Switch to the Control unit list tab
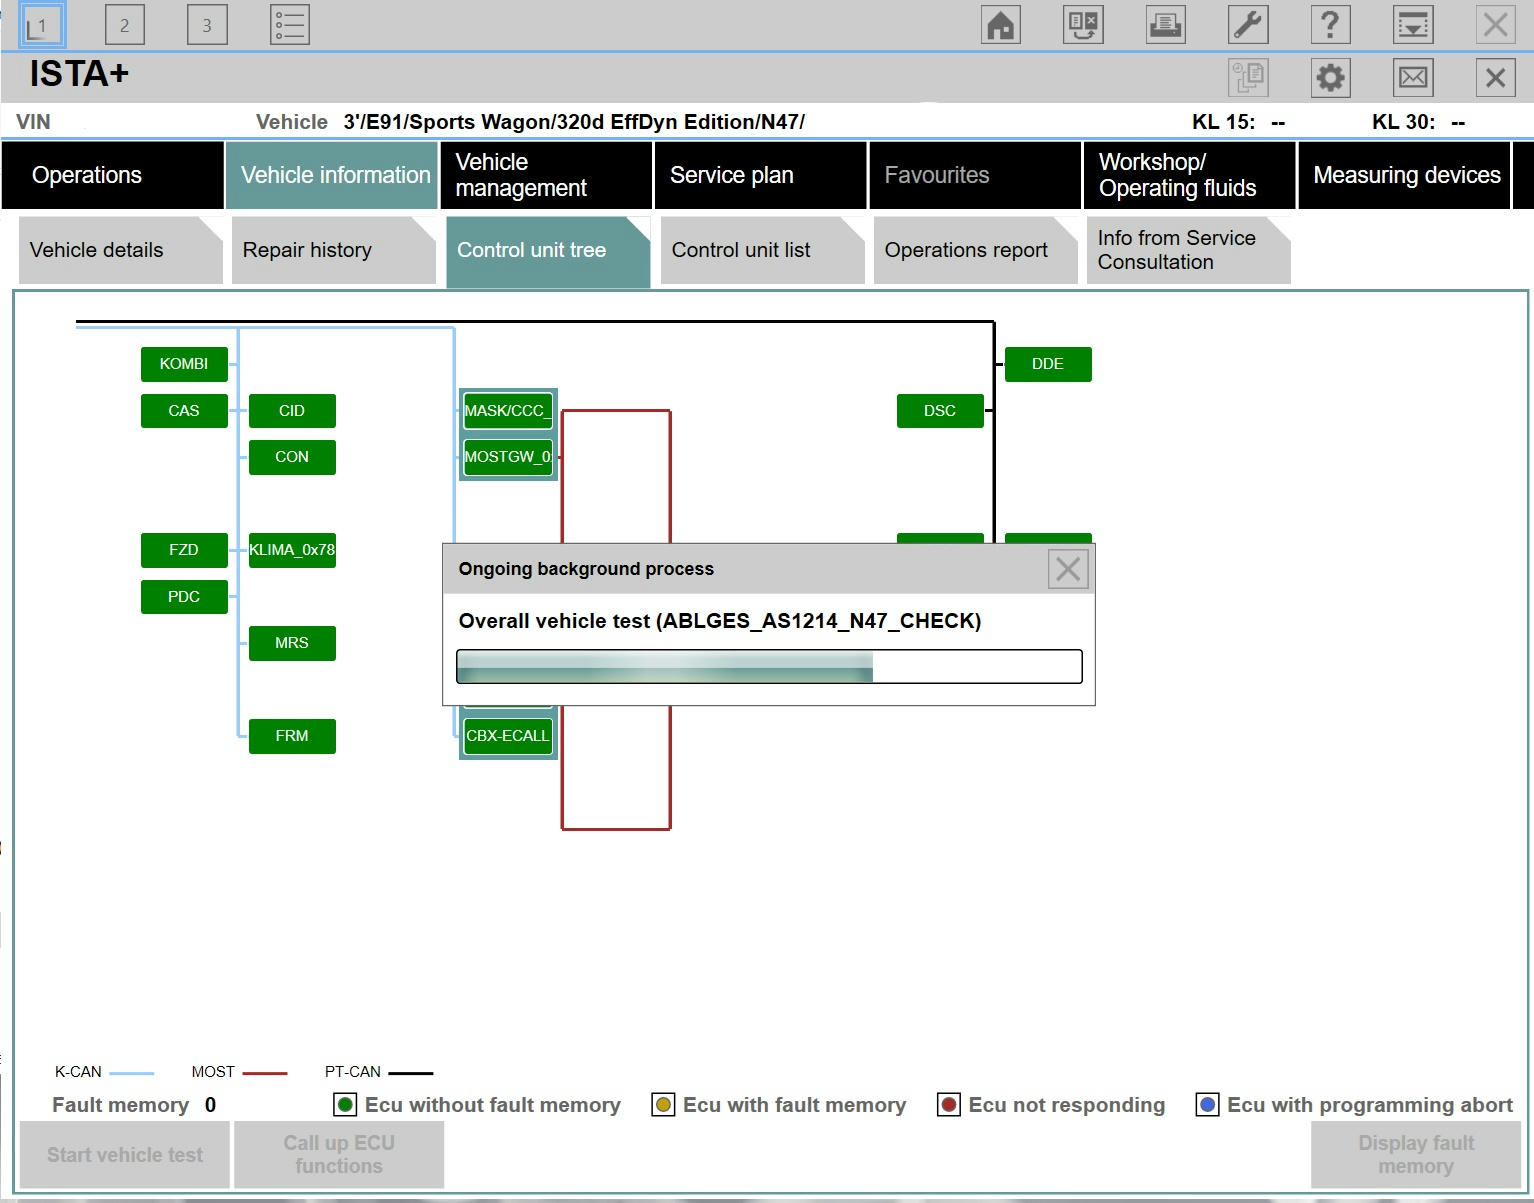The image size is (1534, 1203). pyautogui.click(x=762, y=250)
